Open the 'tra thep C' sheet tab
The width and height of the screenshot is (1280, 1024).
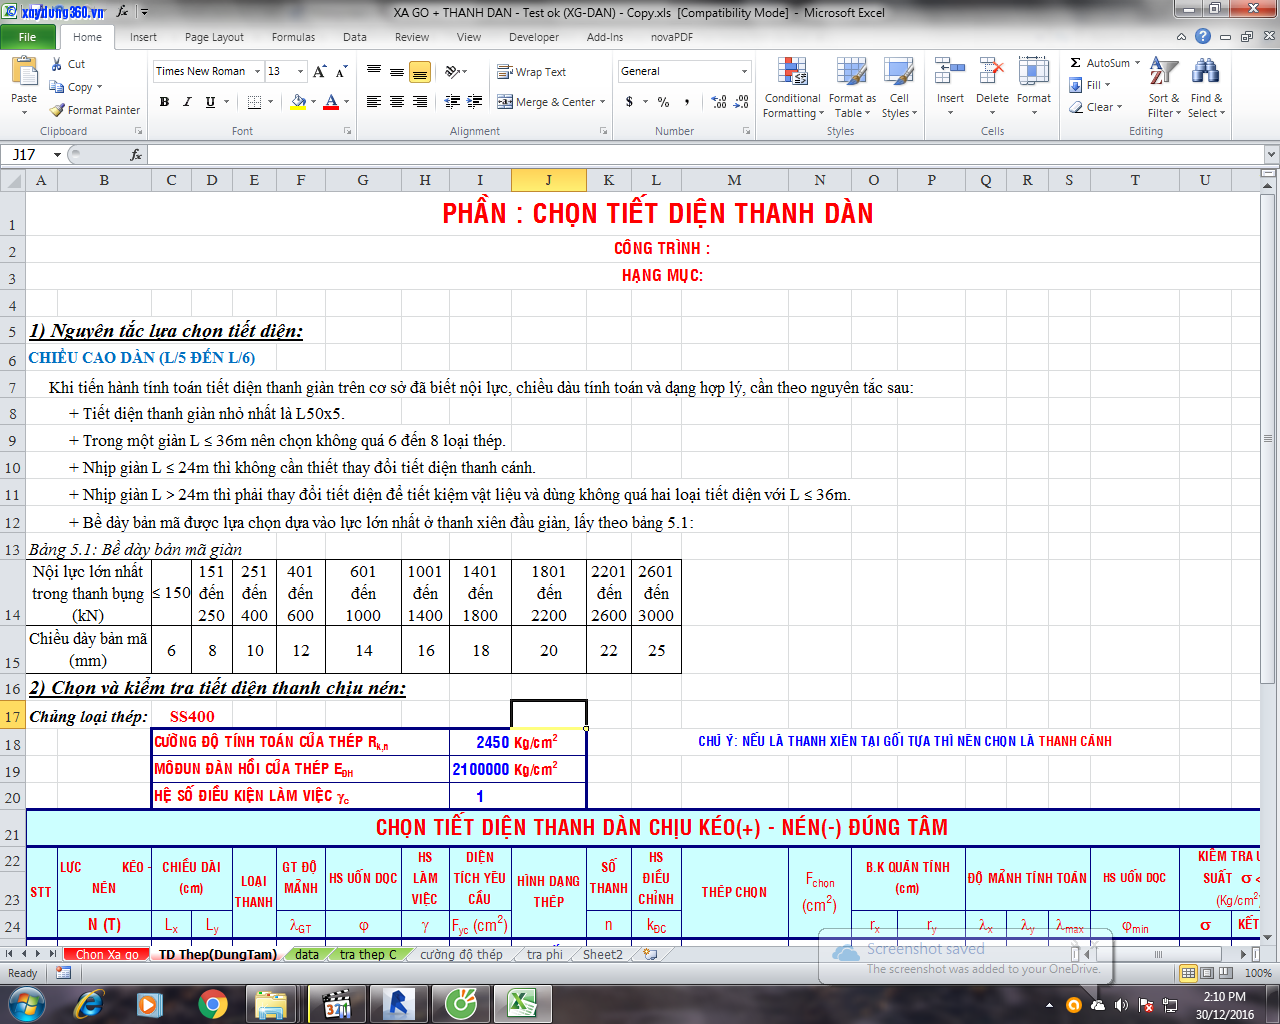367,954
